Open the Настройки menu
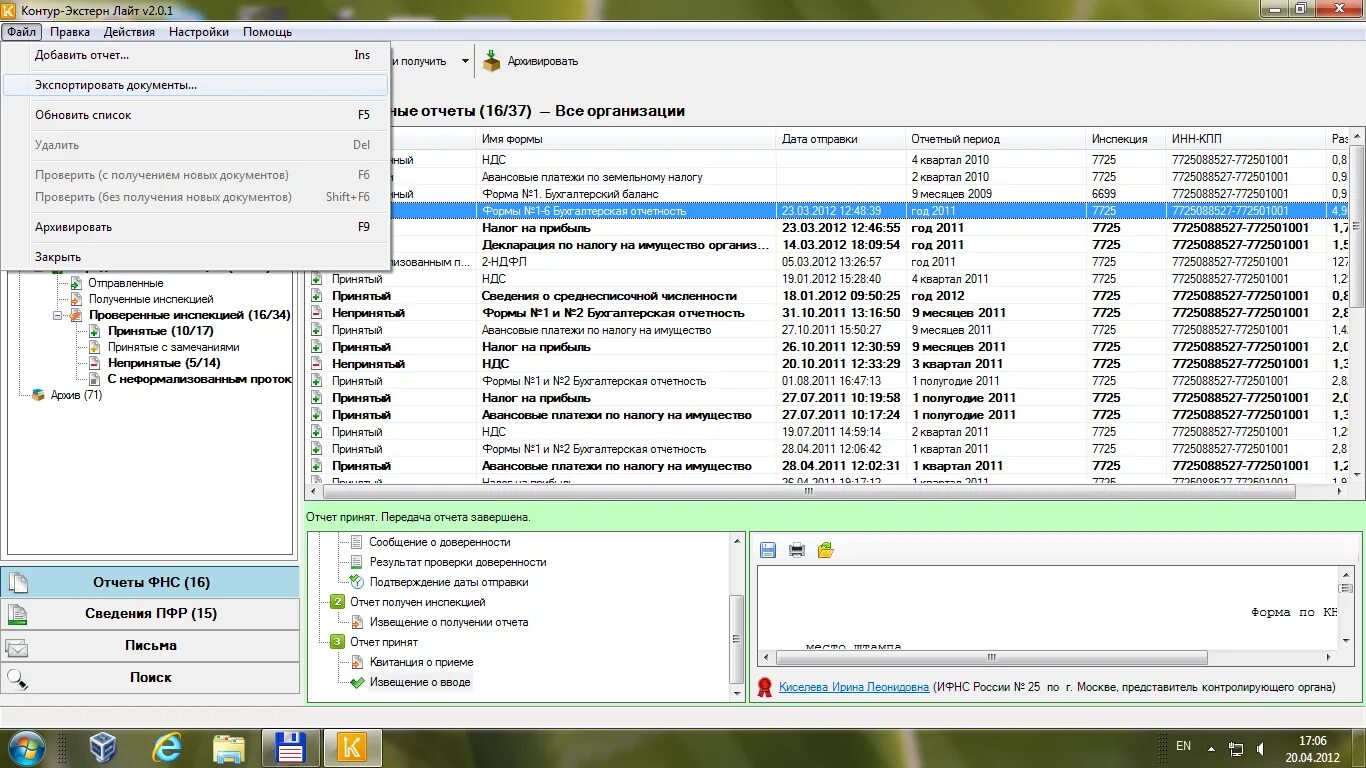The image size is (1366, 768). pyautogui.click(x=199, y=32)
